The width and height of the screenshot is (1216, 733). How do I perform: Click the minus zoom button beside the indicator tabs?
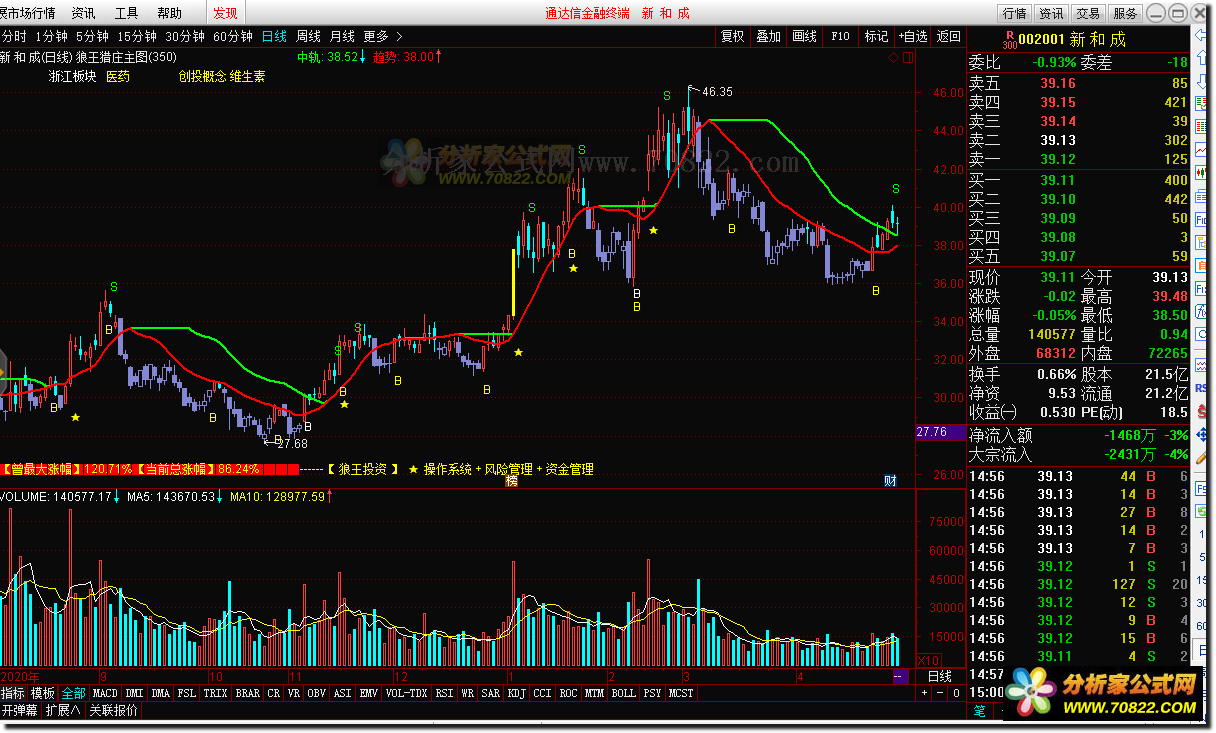pyautogui.click(x=939, y=693)
